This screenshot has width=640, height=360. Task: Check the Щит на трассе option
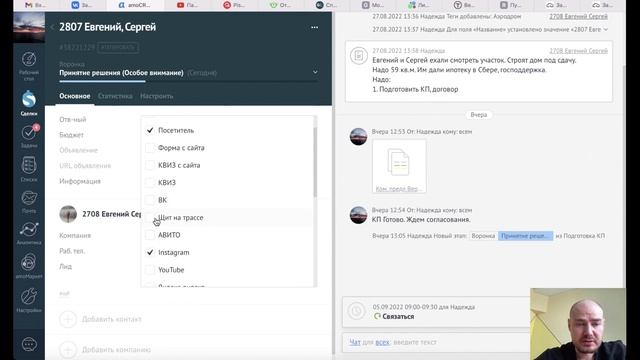click(x=150, y=218)
